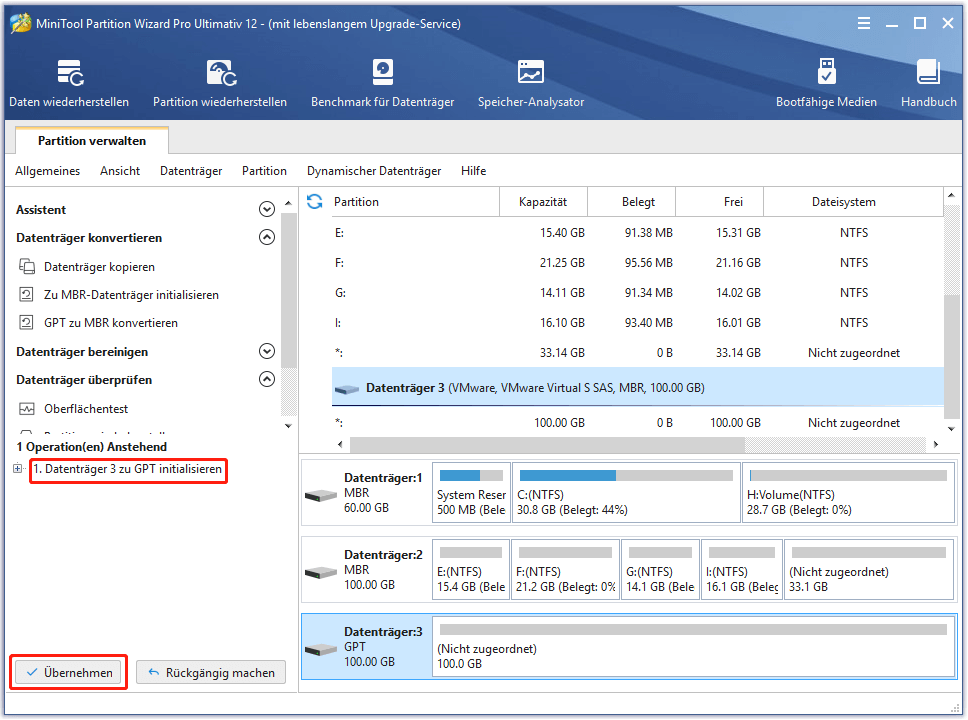Select System Reser 500 MB partition block
Image resolution: width=968 pixels, height=720 pixels.
[x=471, y=493]
